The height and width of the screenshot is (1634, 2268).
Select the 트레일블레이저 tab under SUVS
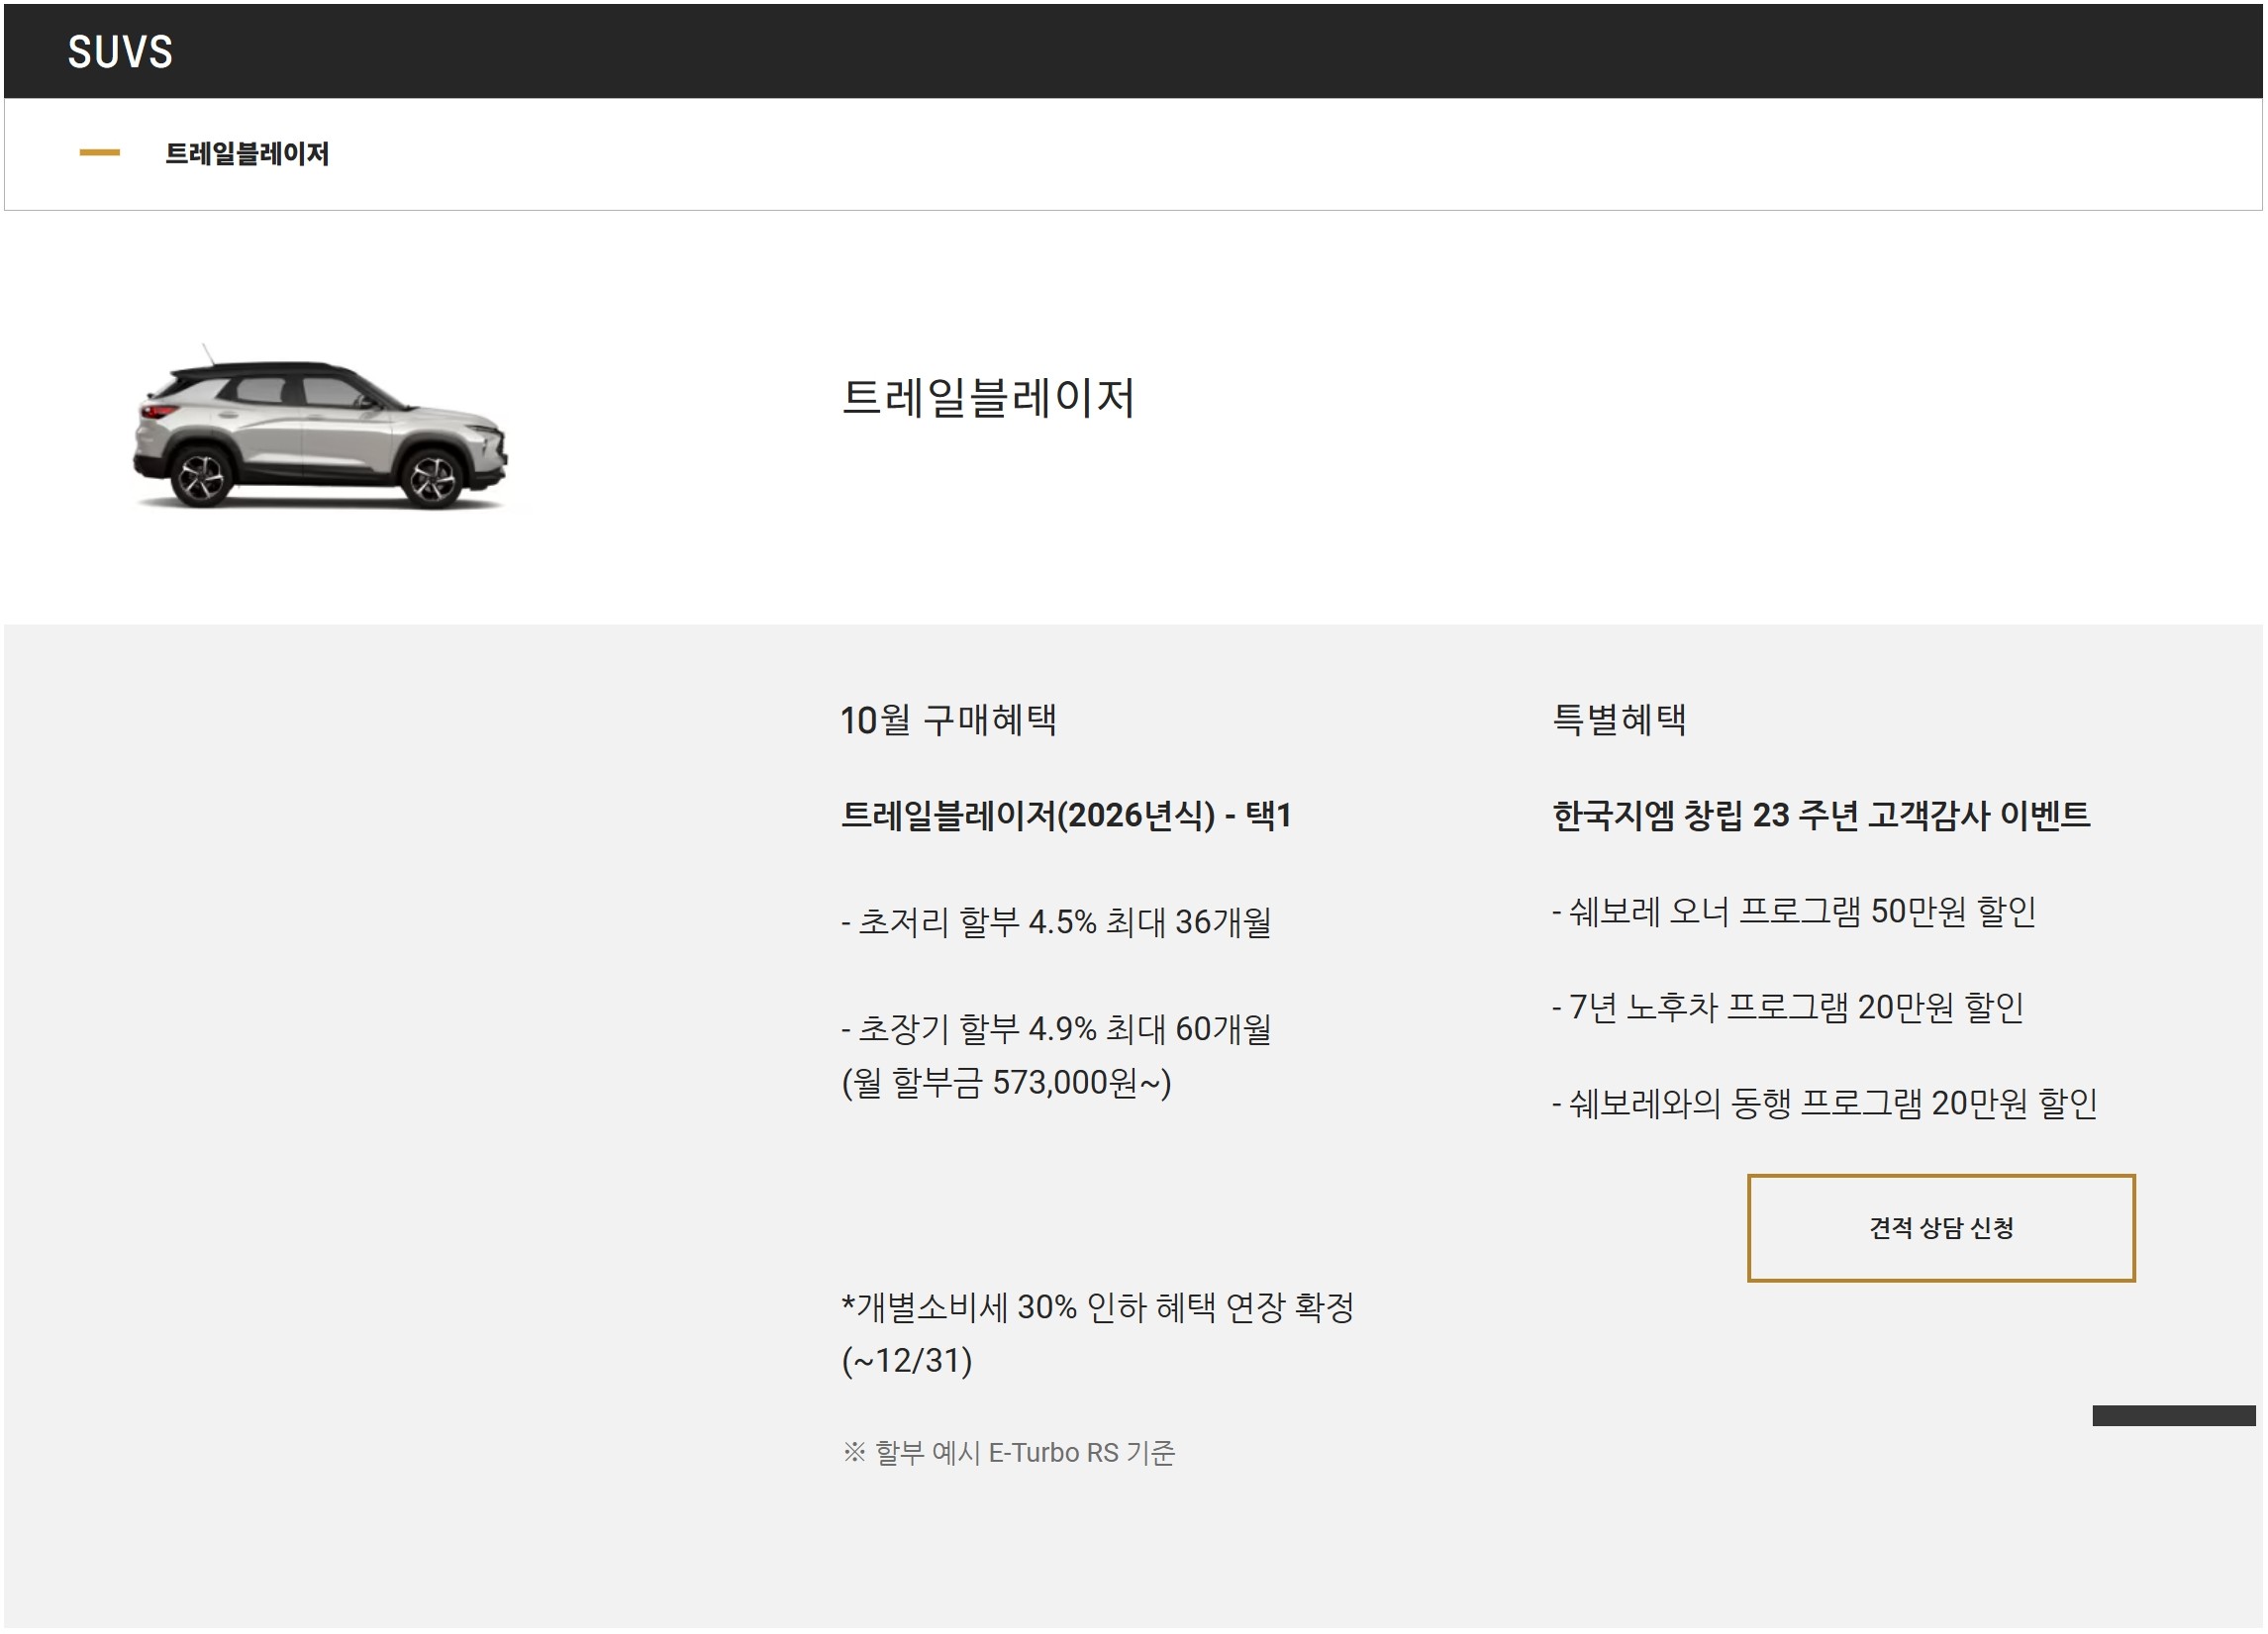pyautogui.click(x=246, y=154)
